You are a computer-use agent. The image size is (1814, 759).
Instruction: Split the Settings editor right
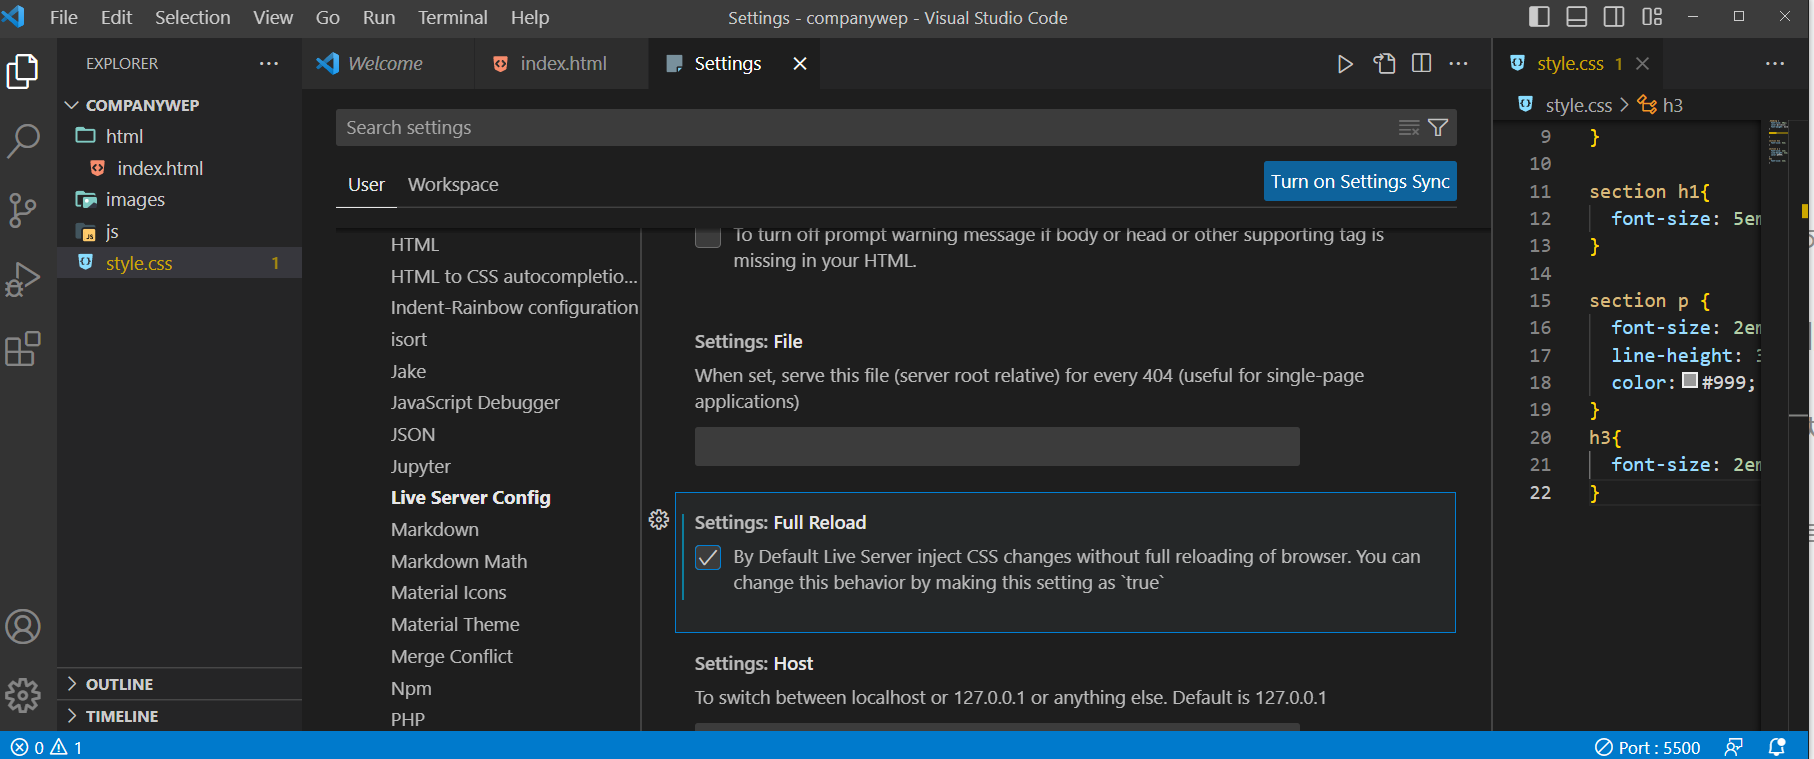click(1421, 64)
